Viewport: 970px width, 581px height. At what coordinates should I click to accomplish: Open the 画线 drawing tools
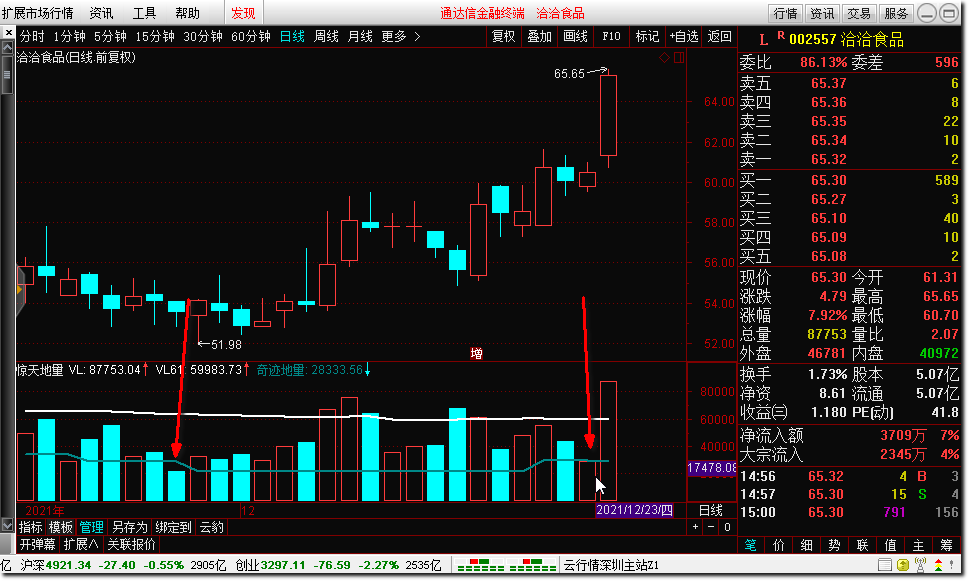click(575, 37)
